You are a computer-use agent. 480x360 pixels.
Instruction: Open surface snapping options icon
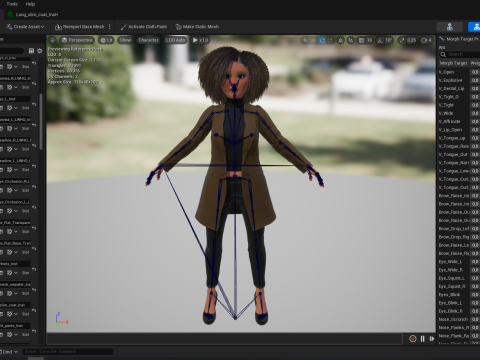coord(351,40)
